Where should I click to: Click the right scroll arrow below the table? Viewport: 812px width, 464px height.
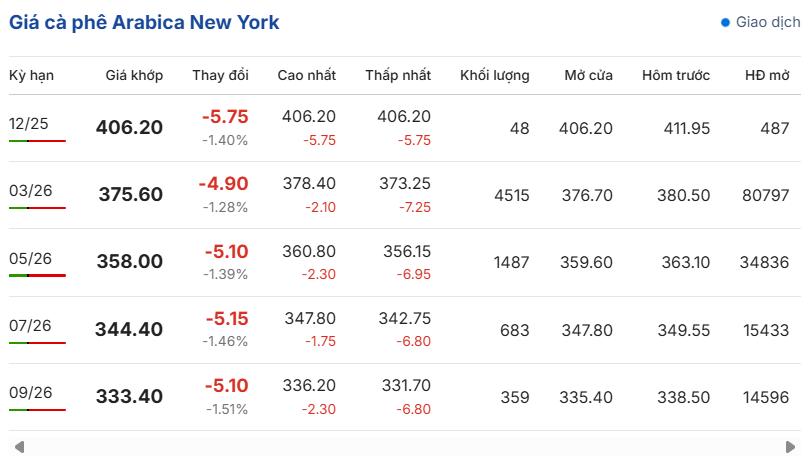point(792,446)
